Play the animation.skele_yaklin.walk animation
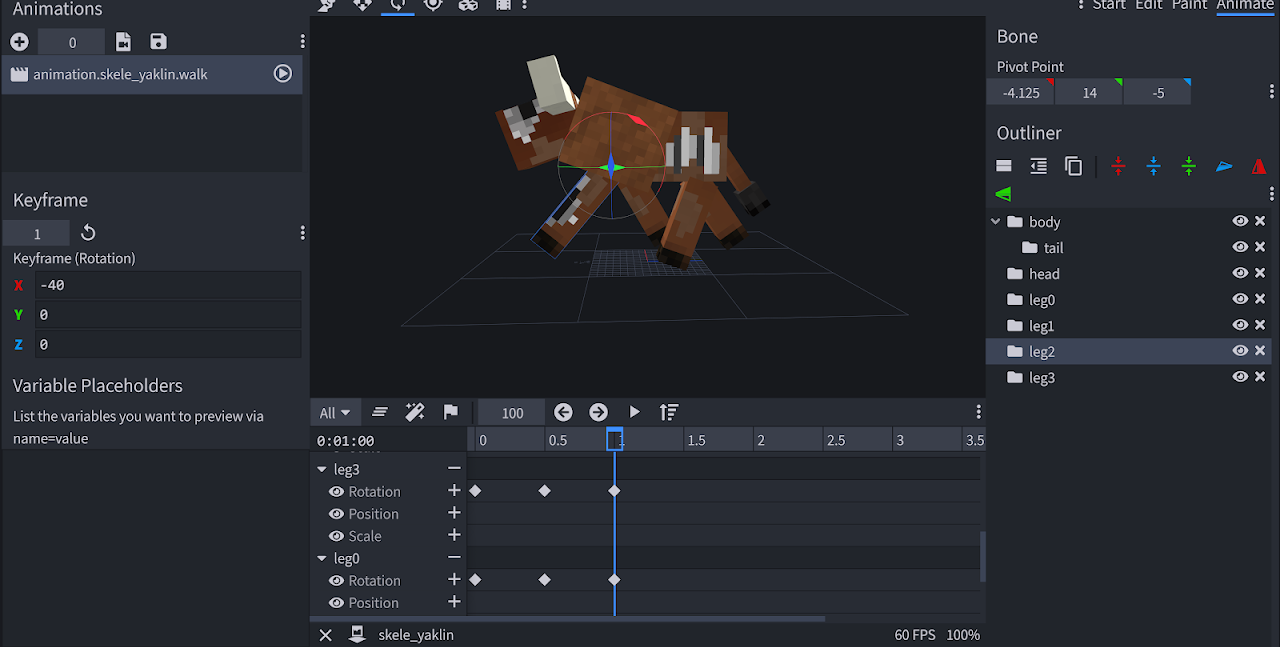 [x=283, y=74]
